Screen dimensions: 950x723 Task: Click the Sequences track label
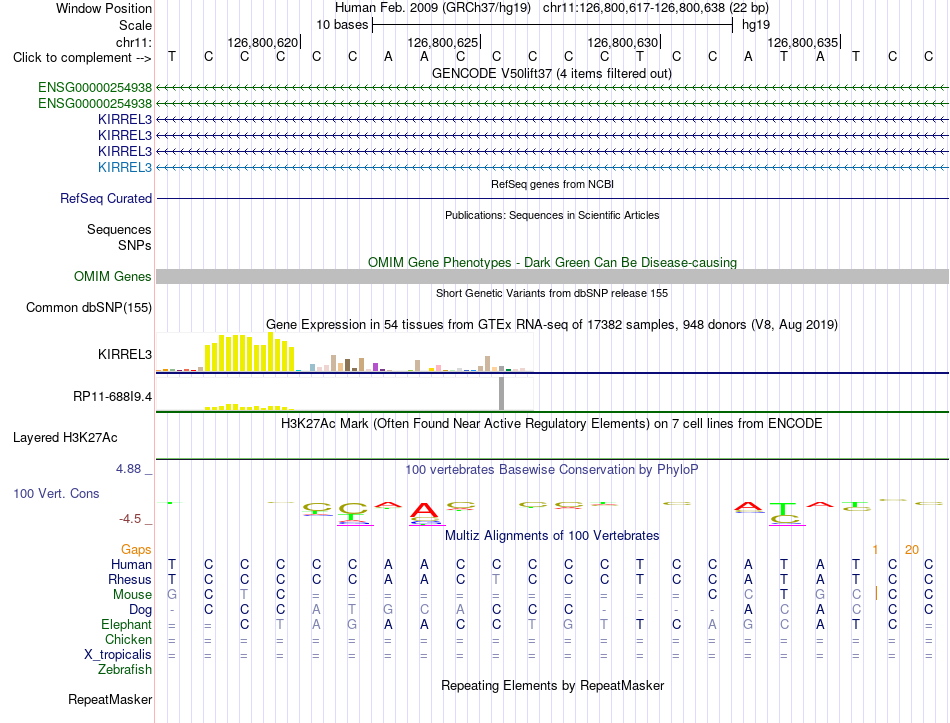[x=119, y=230]
